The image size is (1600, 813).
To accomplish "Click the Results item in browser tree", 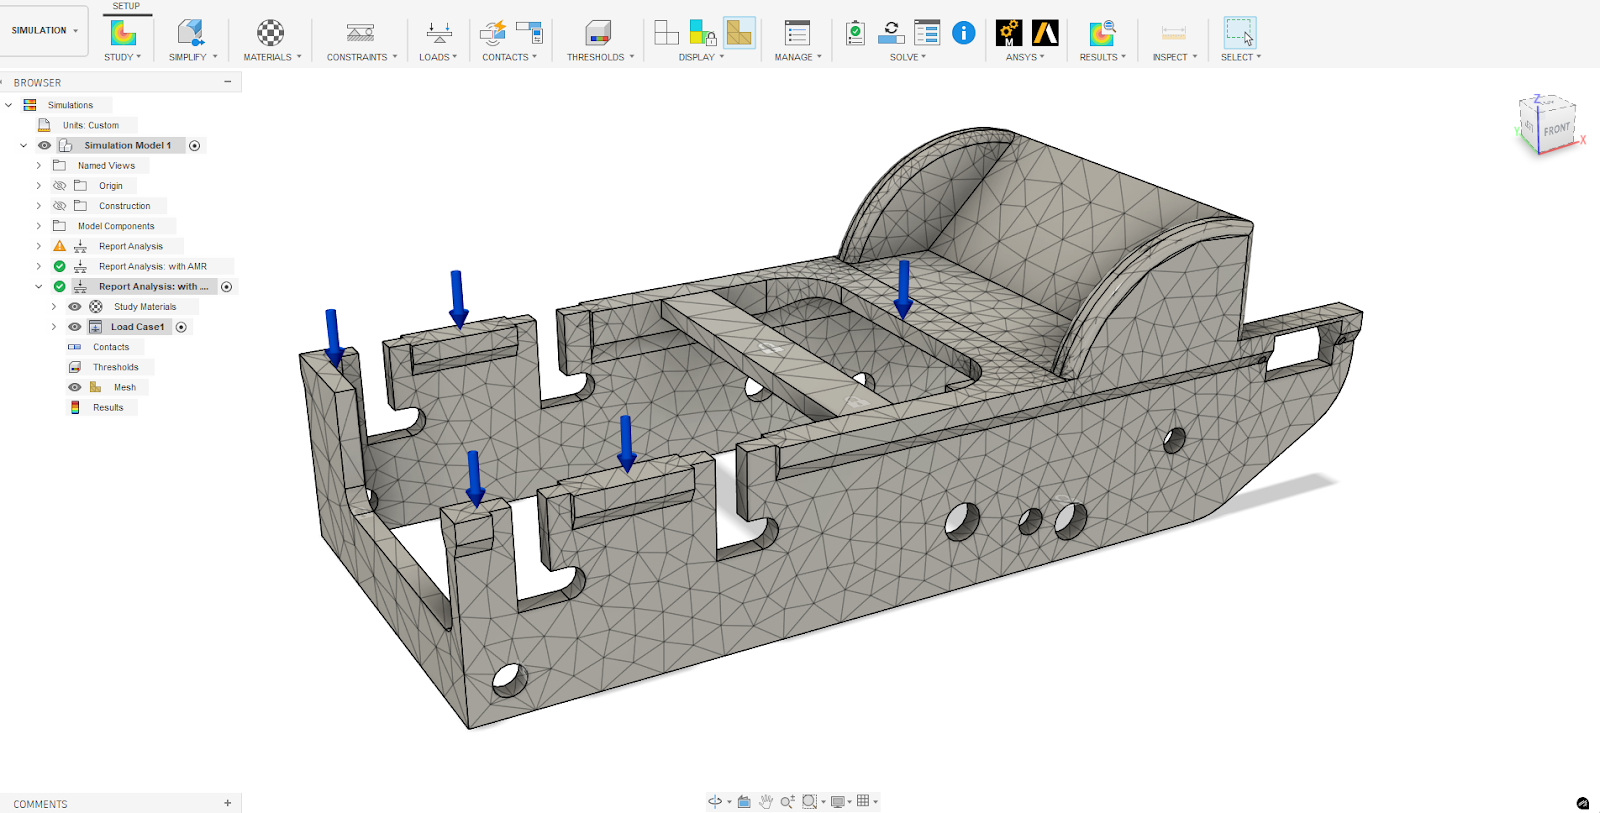I will [x=108, y=408].
